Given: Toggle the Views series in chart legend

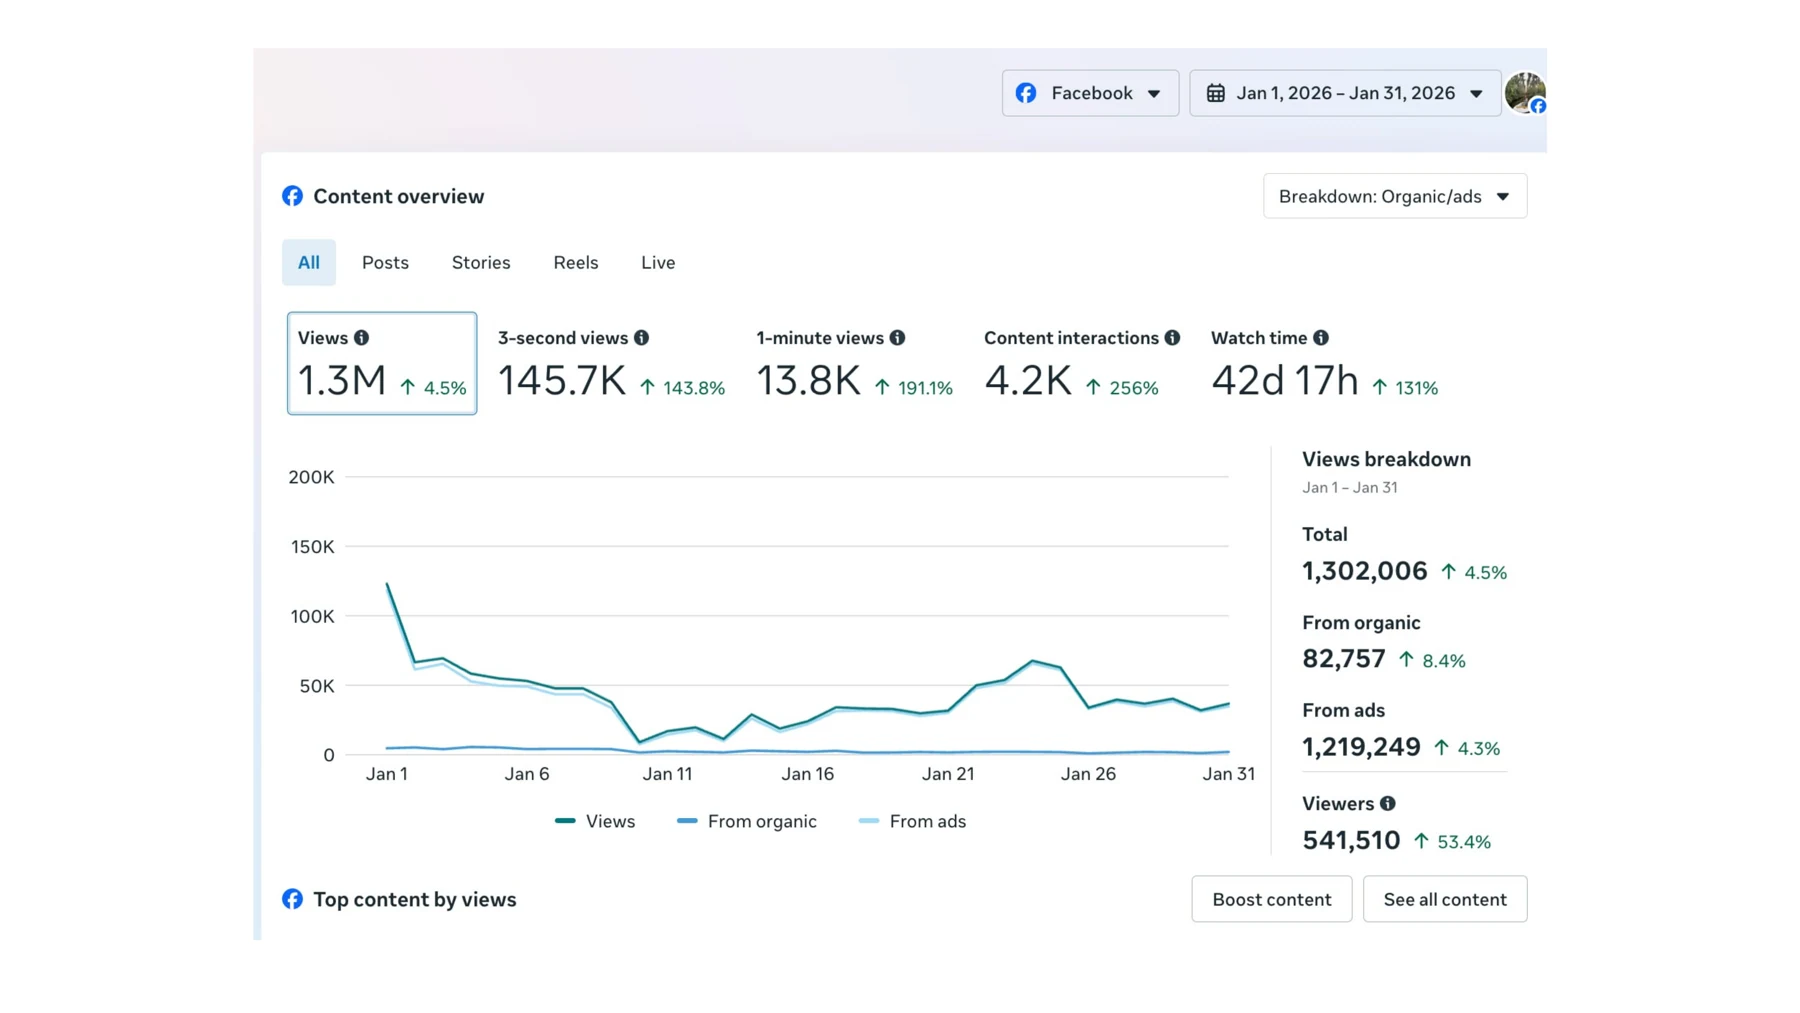Looking at the screenshot, I should pos(595,821).
